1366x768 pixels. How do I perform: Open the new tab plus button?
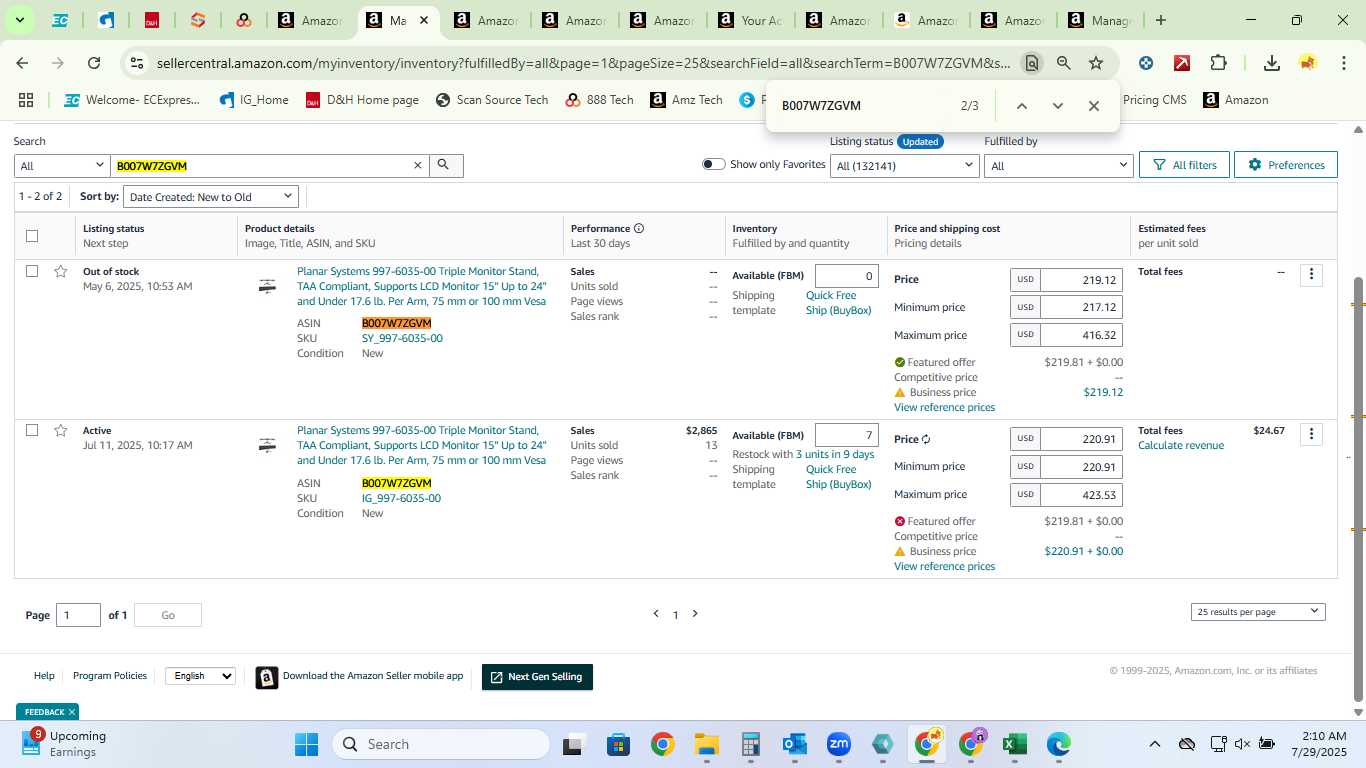1160,20
